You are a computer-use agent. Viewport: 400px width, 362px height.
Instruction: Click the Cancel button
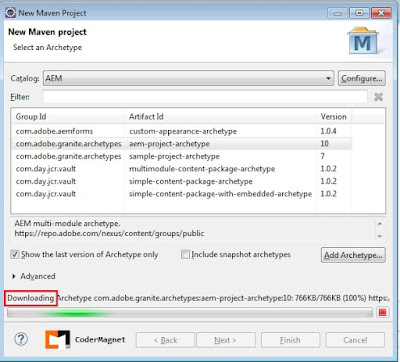pos(355,340)
